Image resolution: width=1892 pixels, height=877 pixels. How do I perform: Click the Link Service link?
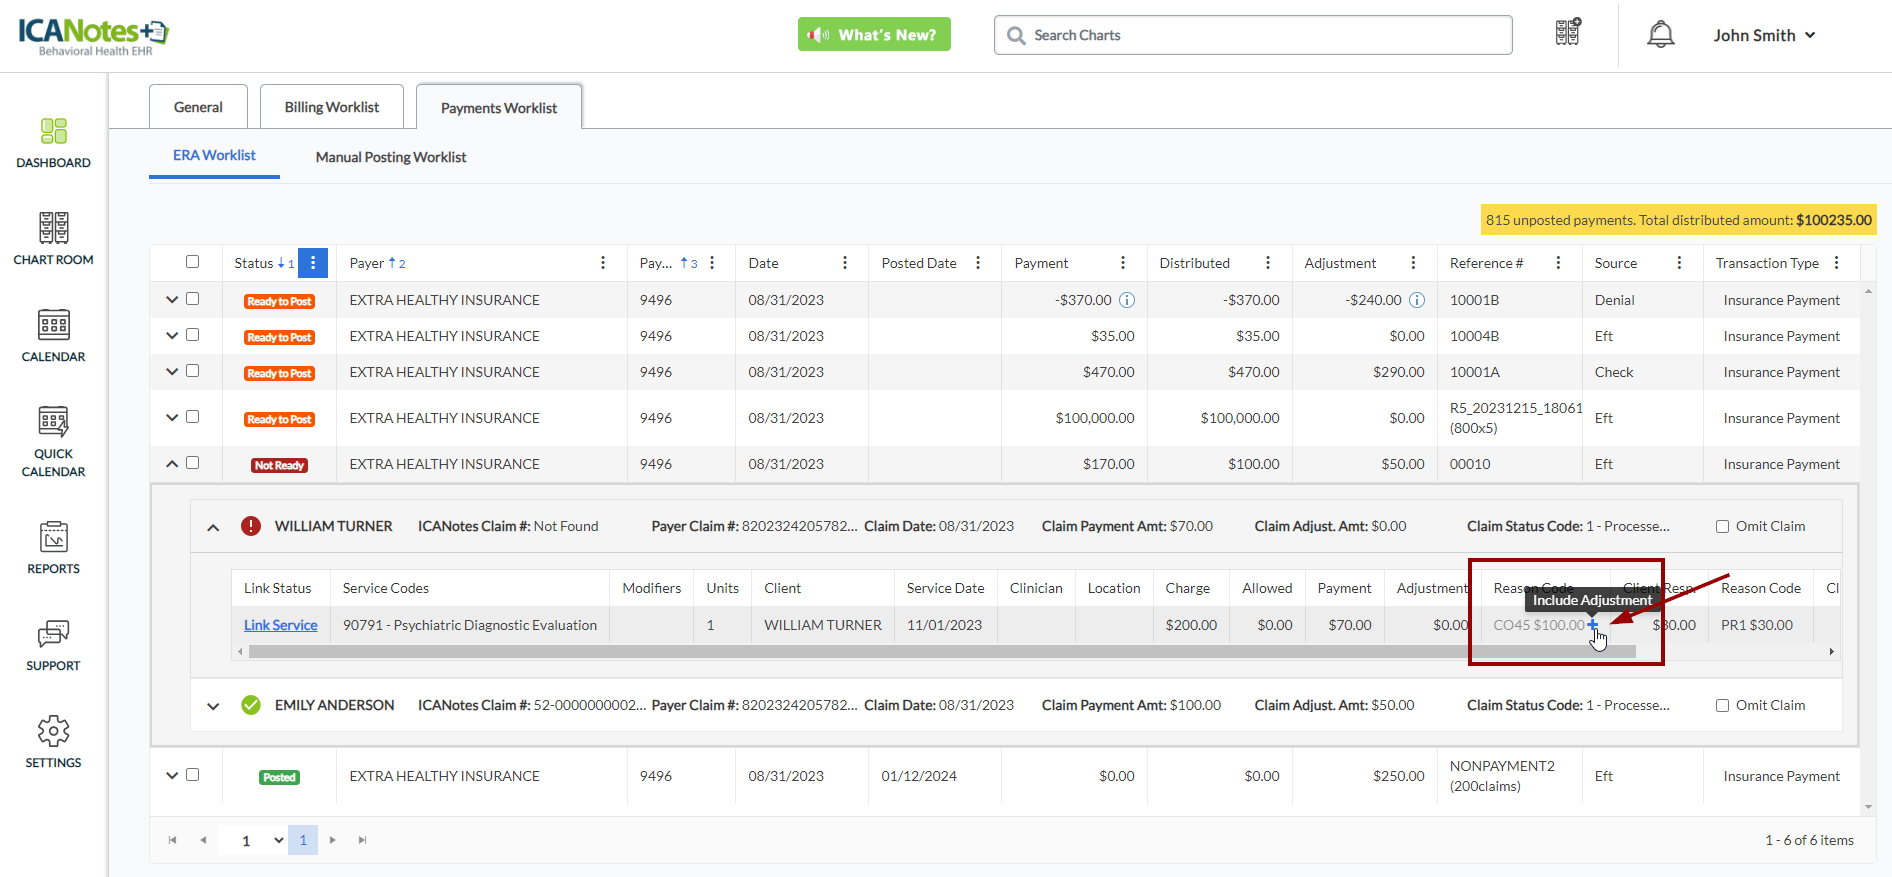280,625
